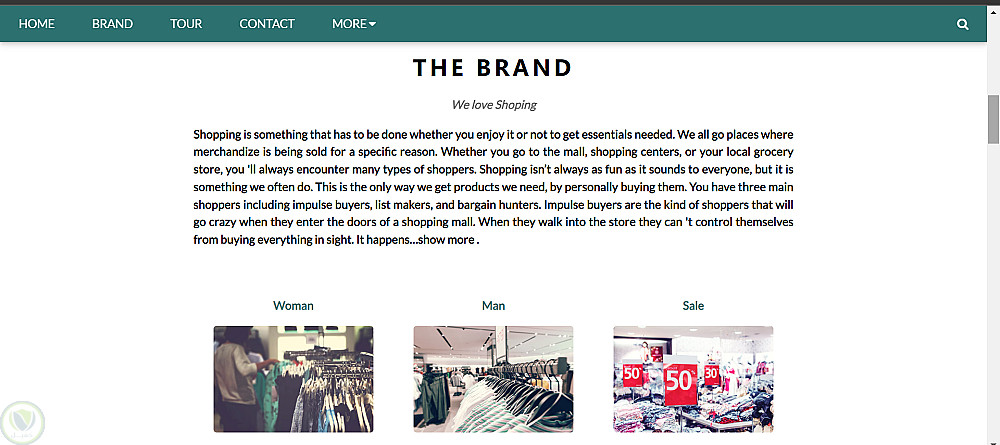
Task: Click the "We love Shoping" subtitle
Action: pyautogui.click(x=493, y=104)
